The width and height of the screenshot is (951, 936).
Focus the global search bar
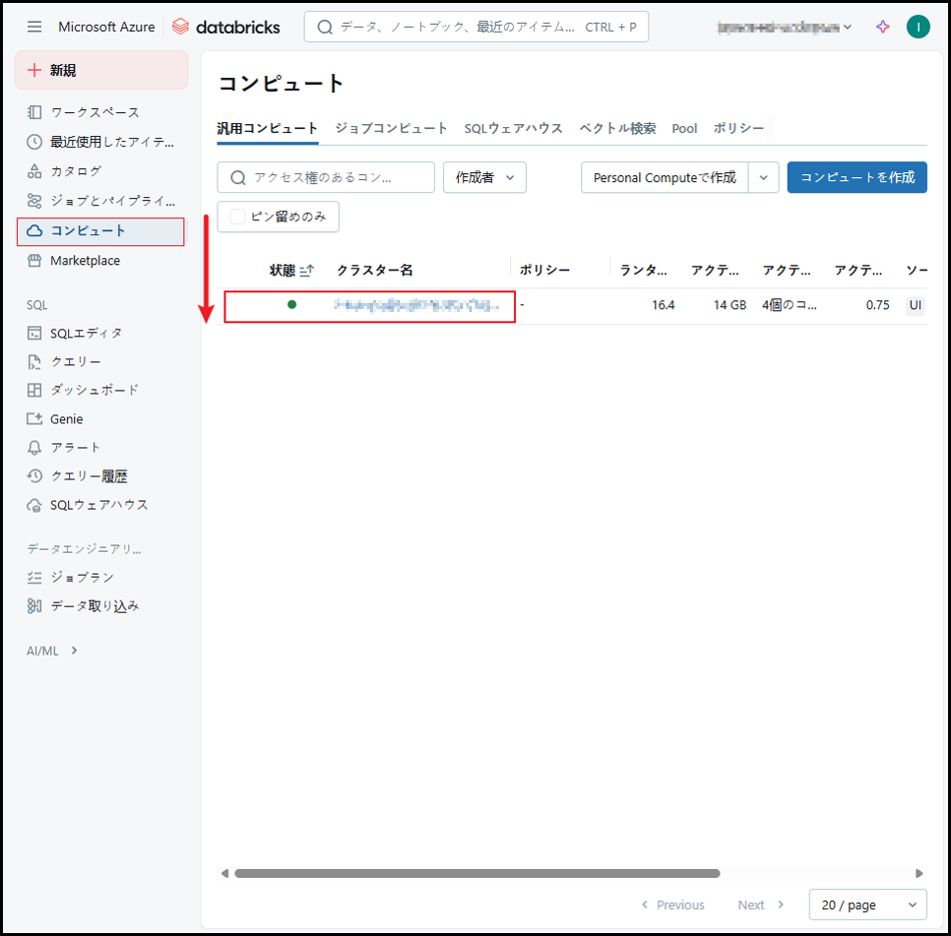tap(476, 27)
